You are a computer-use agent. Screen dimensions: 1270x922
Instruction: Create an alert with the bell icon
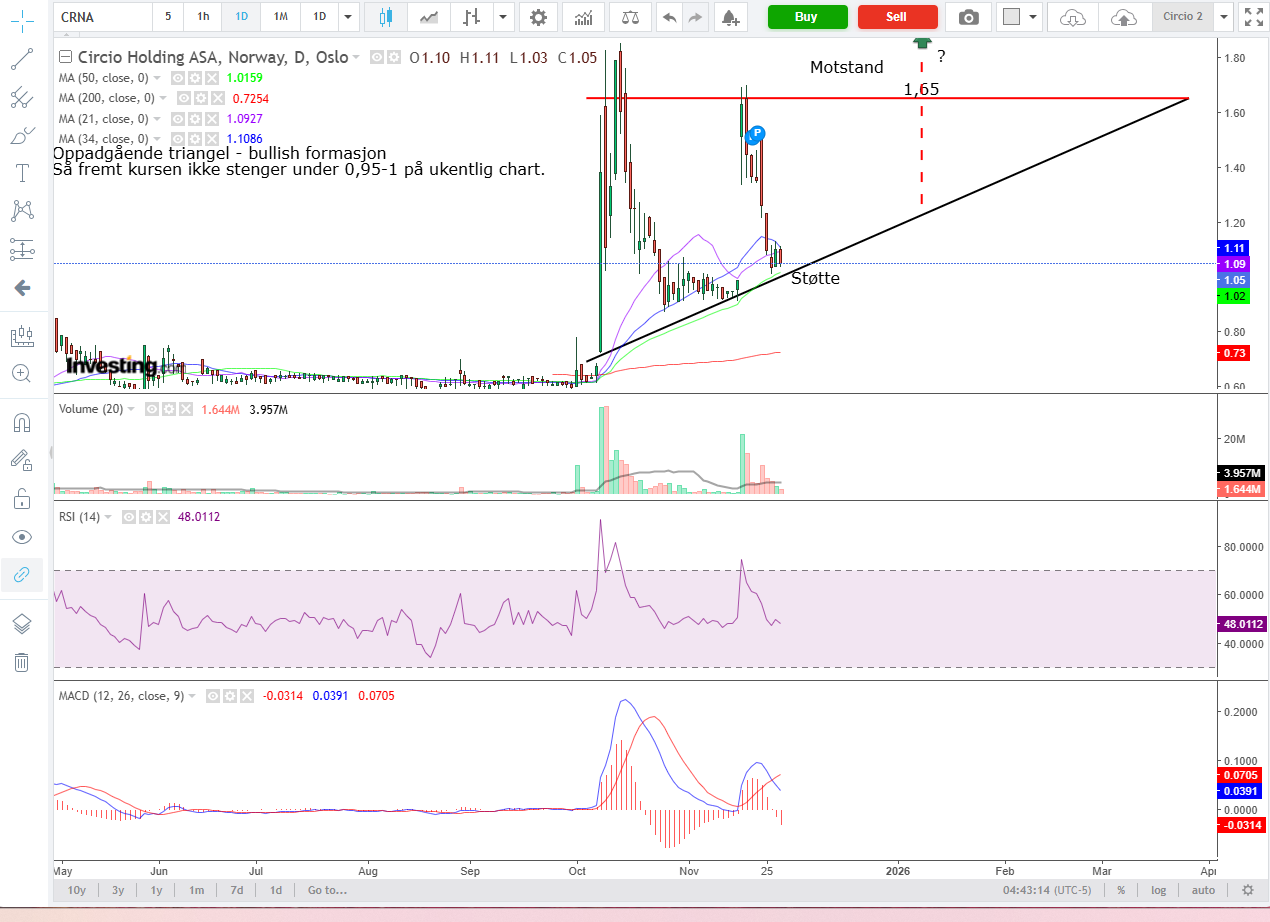(x=730, y=17)
